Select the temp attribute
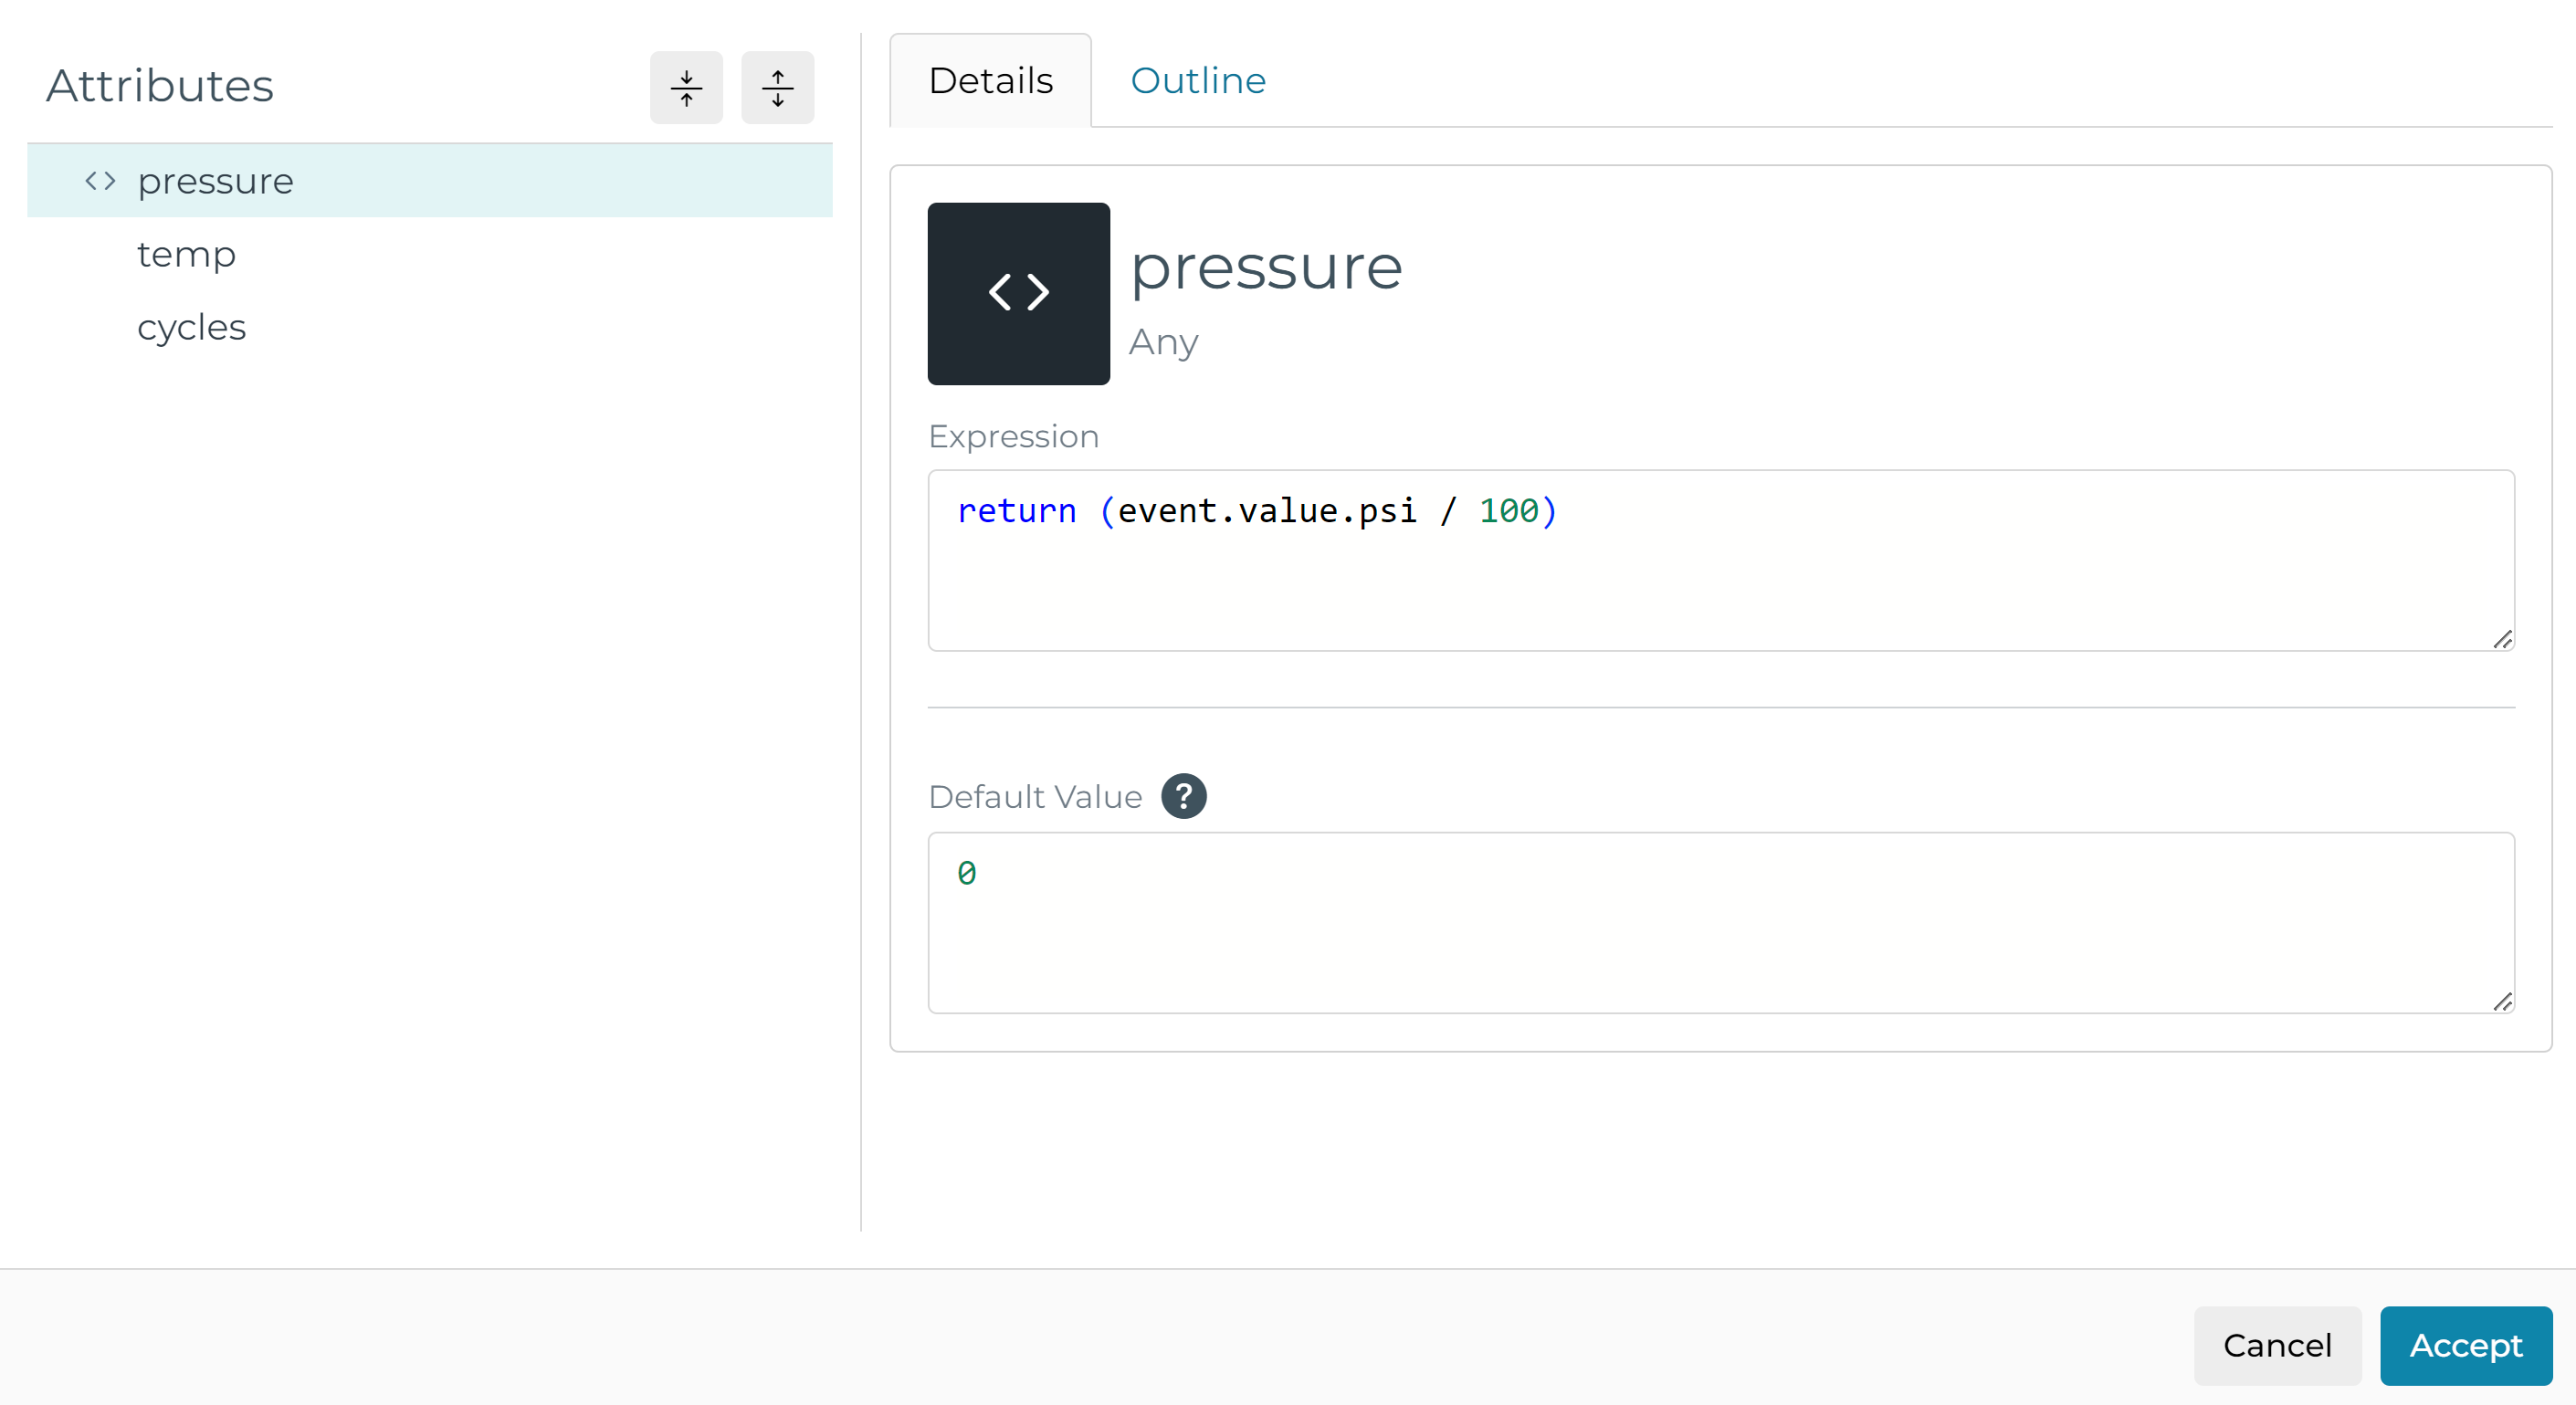 pos(187,254)
